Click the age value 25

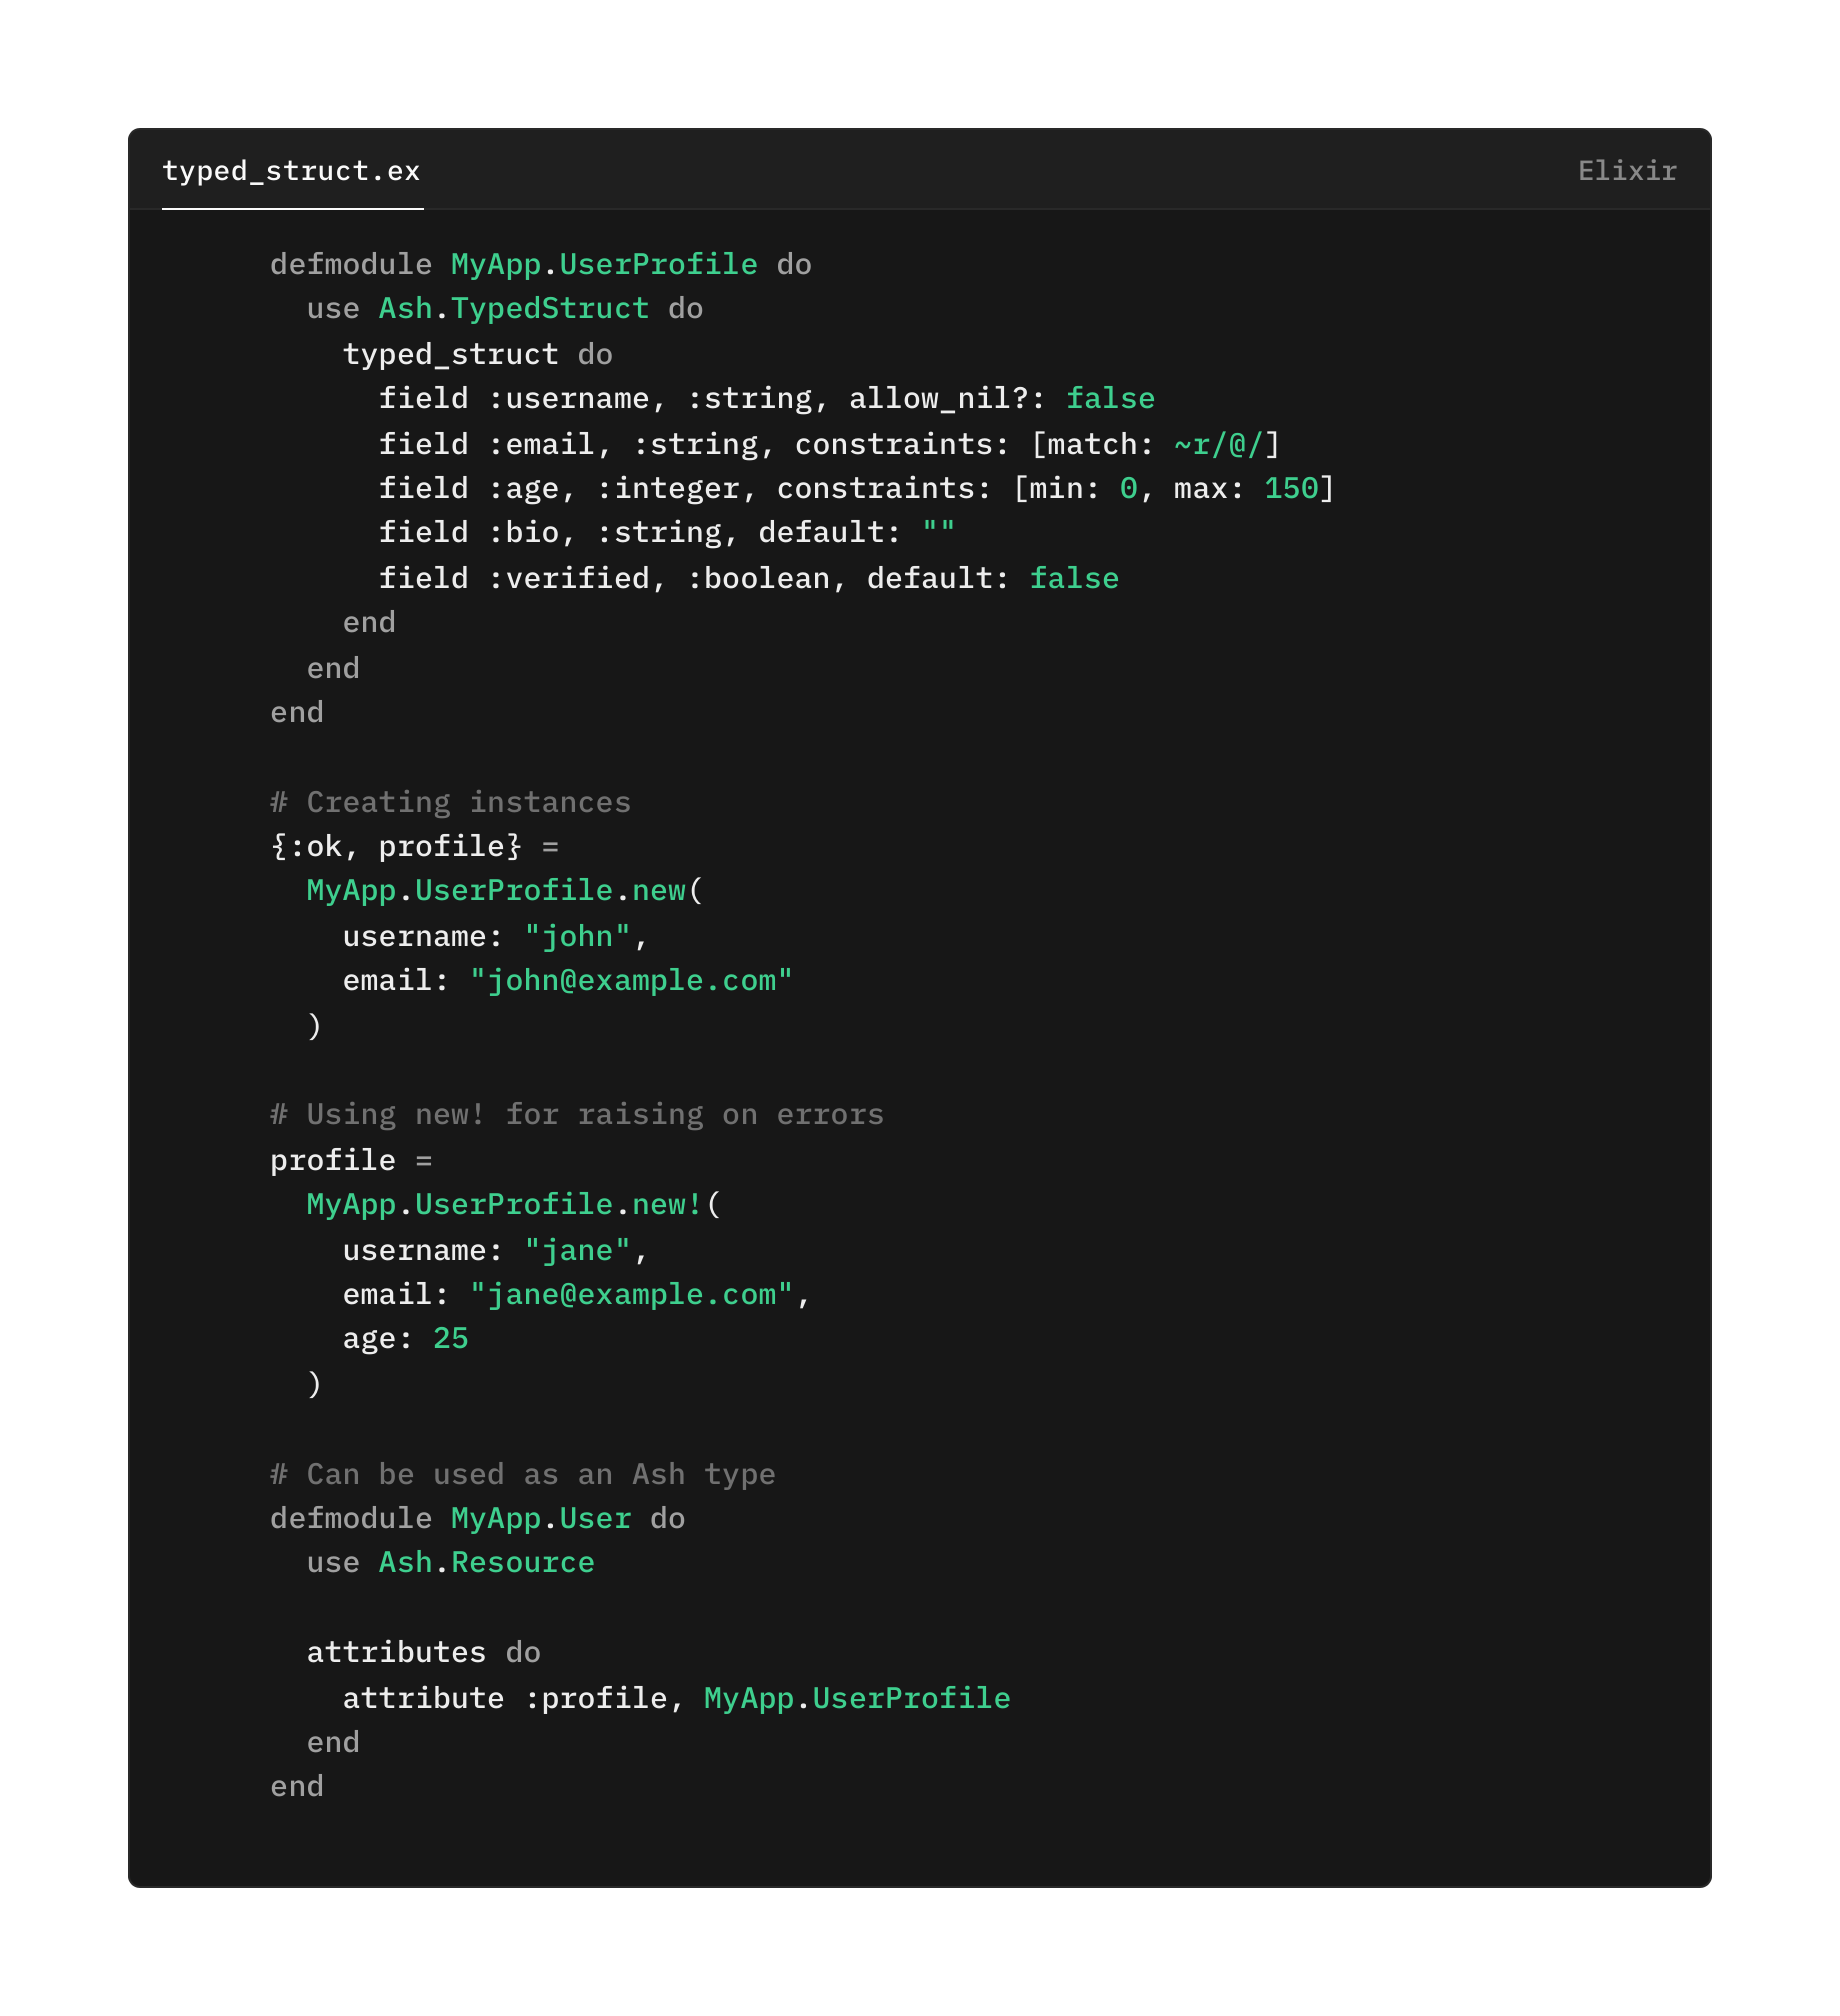point(450,1338)
